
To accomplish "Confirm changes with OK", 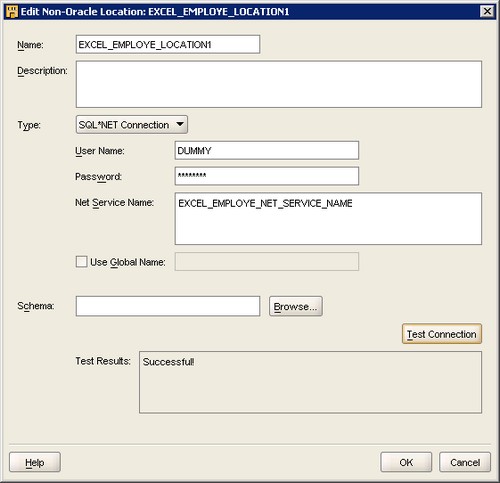I will tap(406, 462).
